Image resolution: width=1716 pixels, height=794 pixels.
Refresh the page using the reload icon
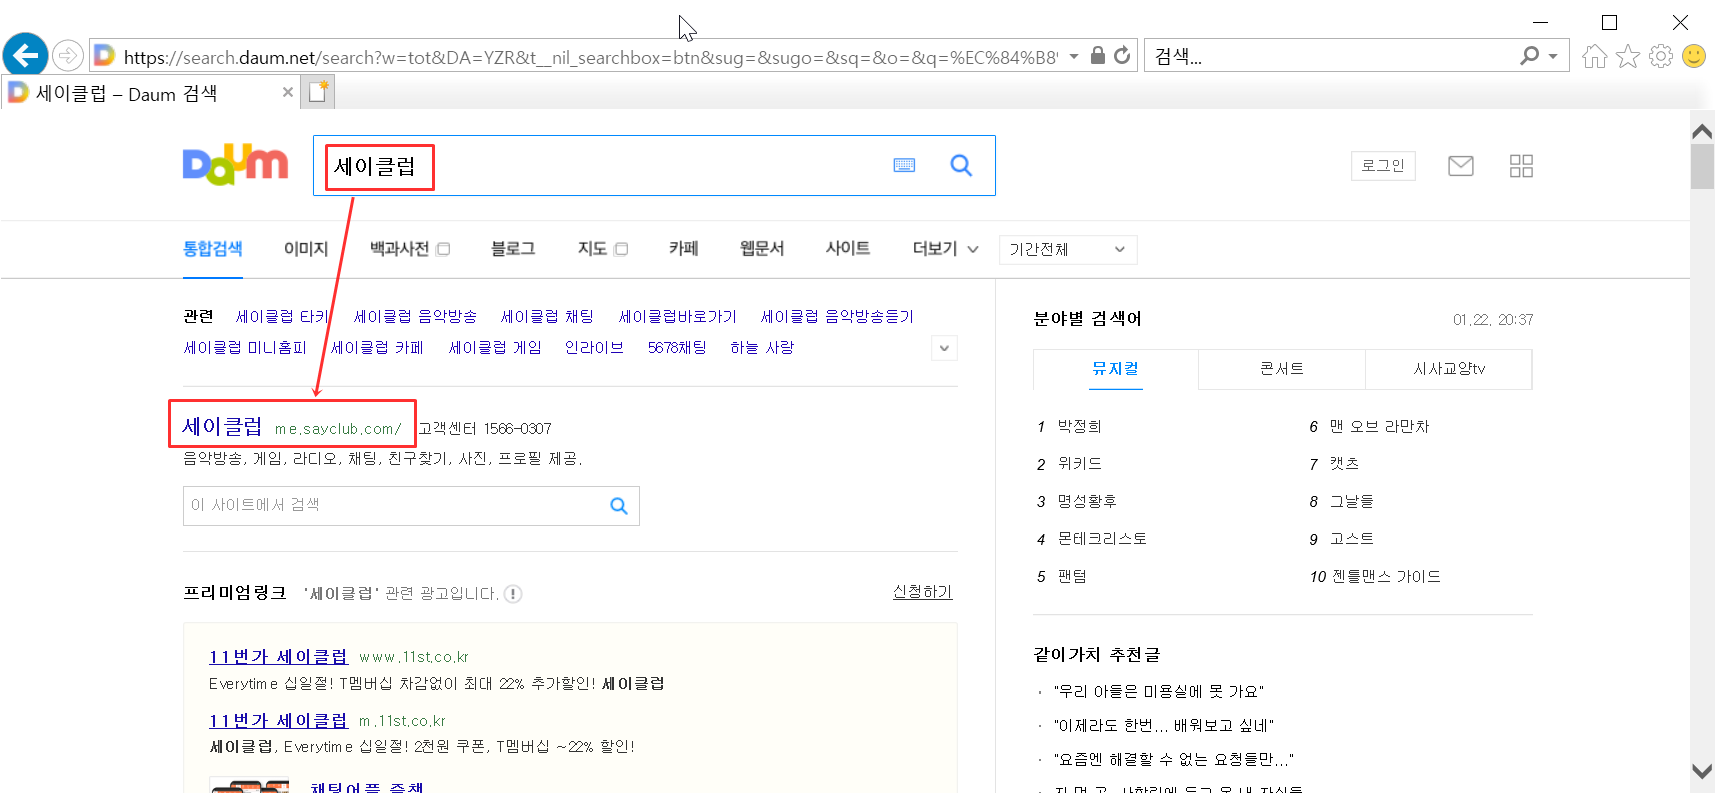[1122, 55]
